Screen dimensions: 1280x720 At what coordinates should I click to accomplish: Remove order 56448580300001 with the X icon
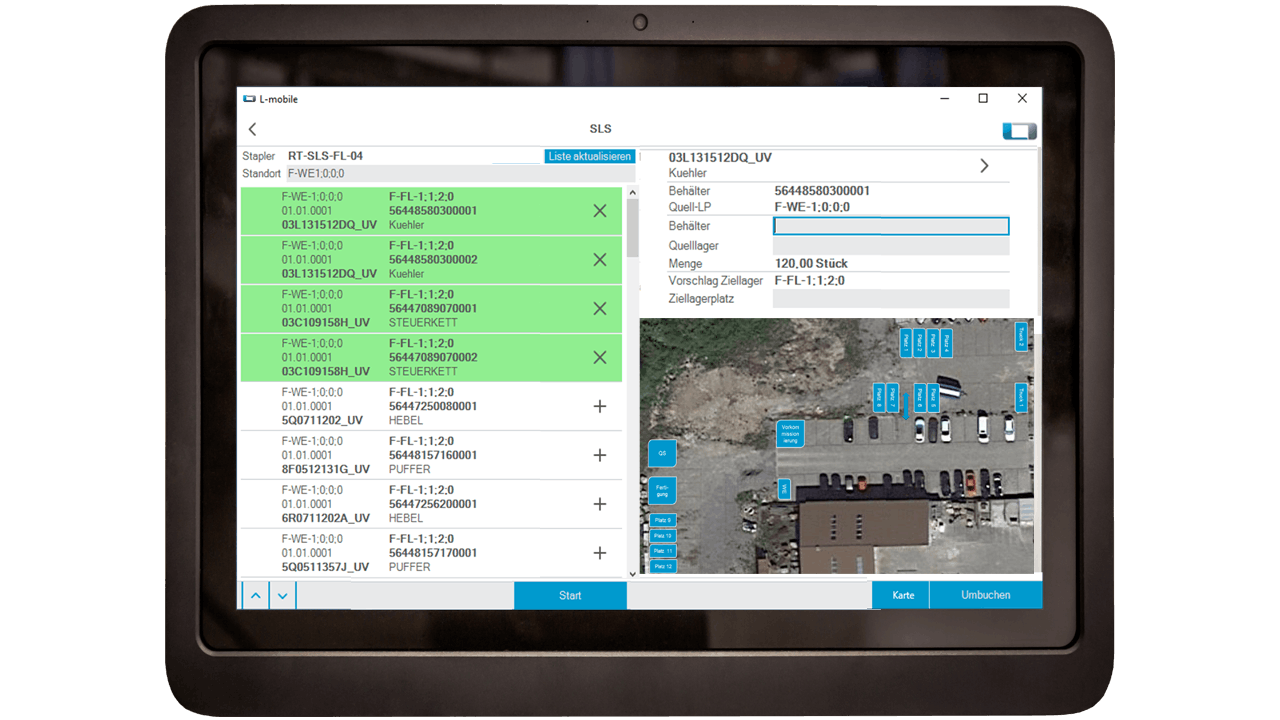600,211
